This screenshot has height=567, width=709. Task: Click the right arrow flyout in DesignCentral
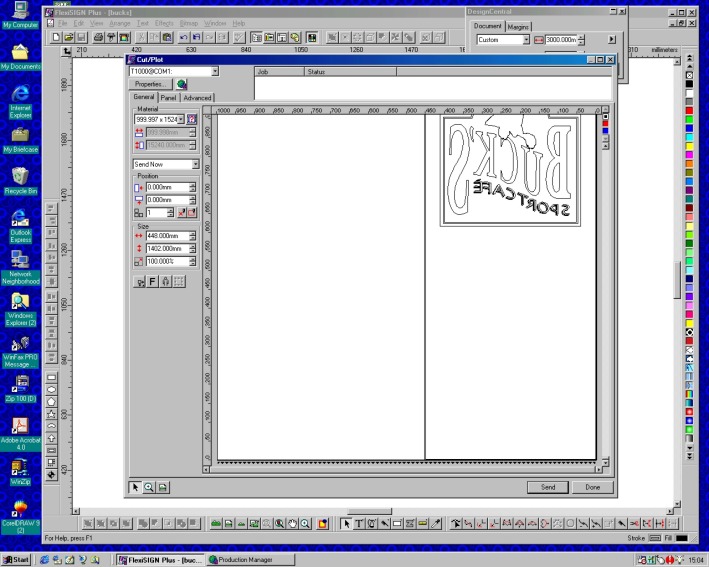click(612, 40)
